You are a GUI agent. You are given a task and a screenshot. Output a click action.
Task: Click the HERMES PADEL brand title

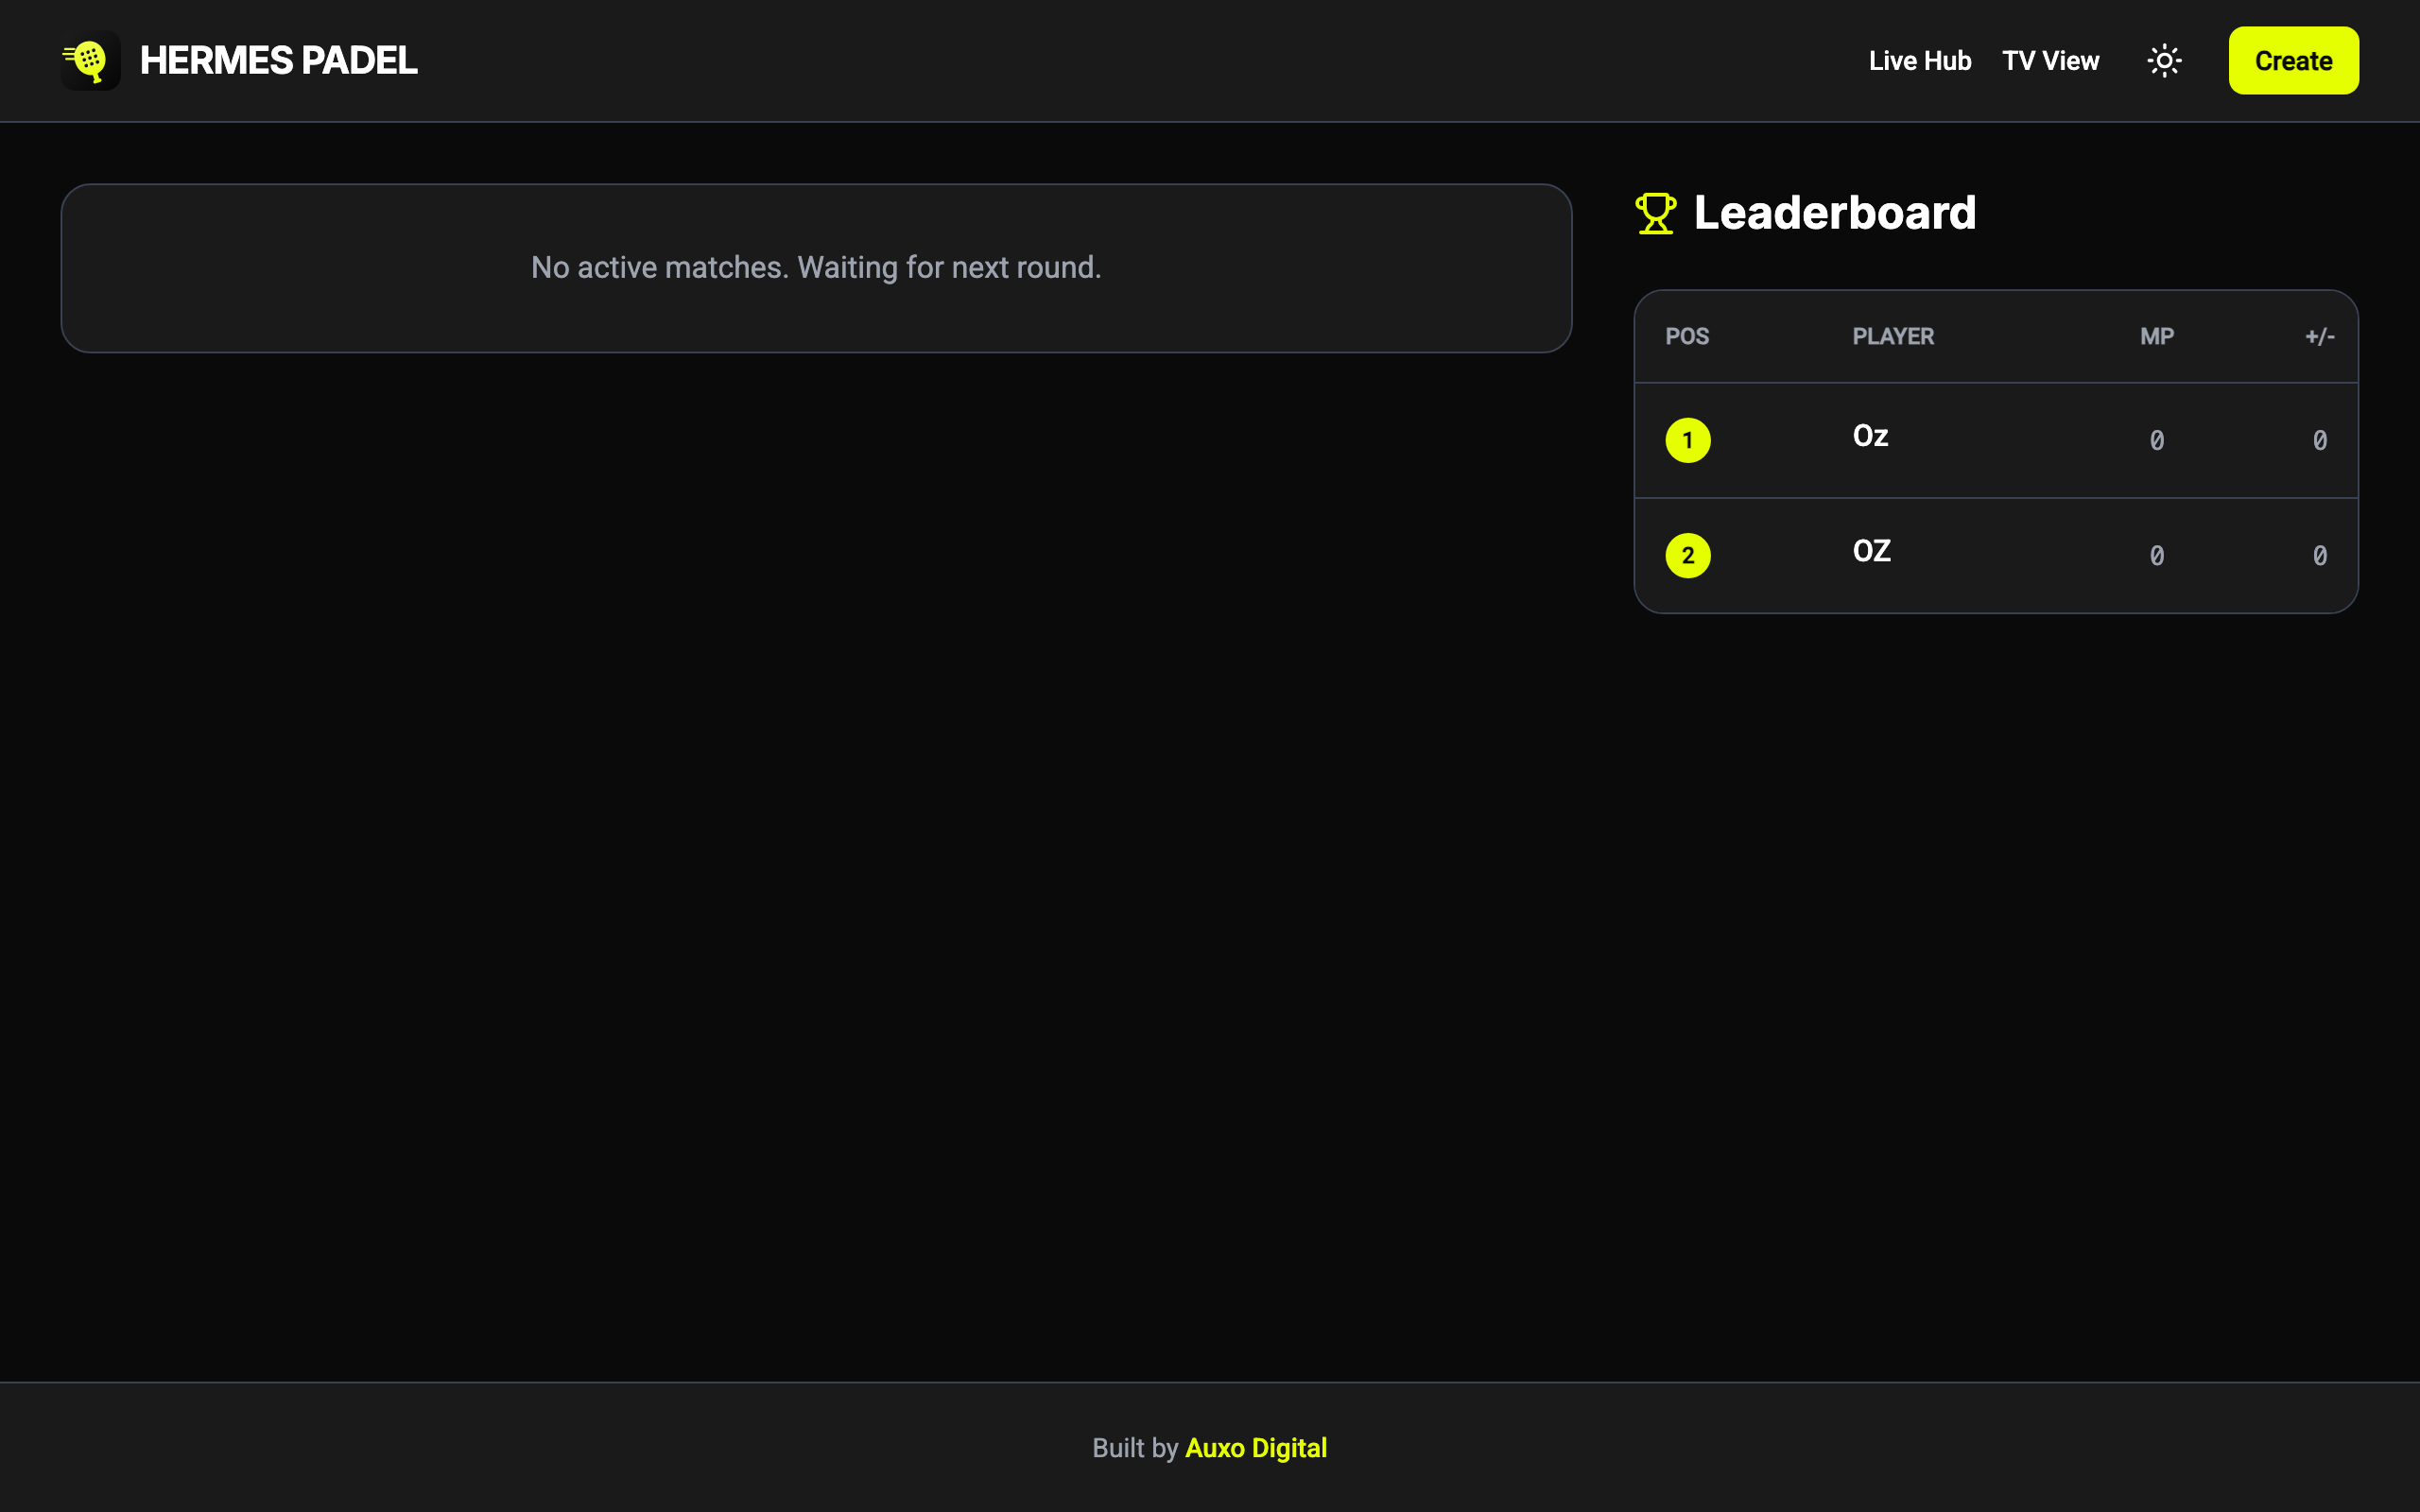[x=278, y=61]
